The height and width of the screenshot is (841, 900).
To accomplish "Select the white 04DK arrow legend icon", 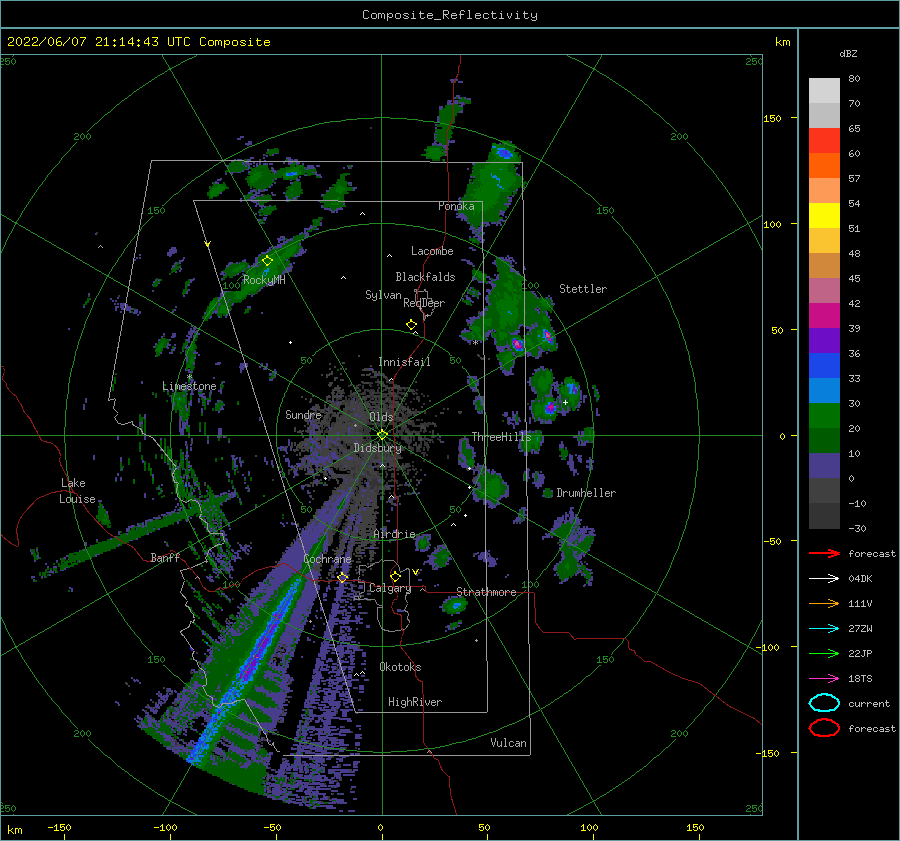I will [824, 578].
